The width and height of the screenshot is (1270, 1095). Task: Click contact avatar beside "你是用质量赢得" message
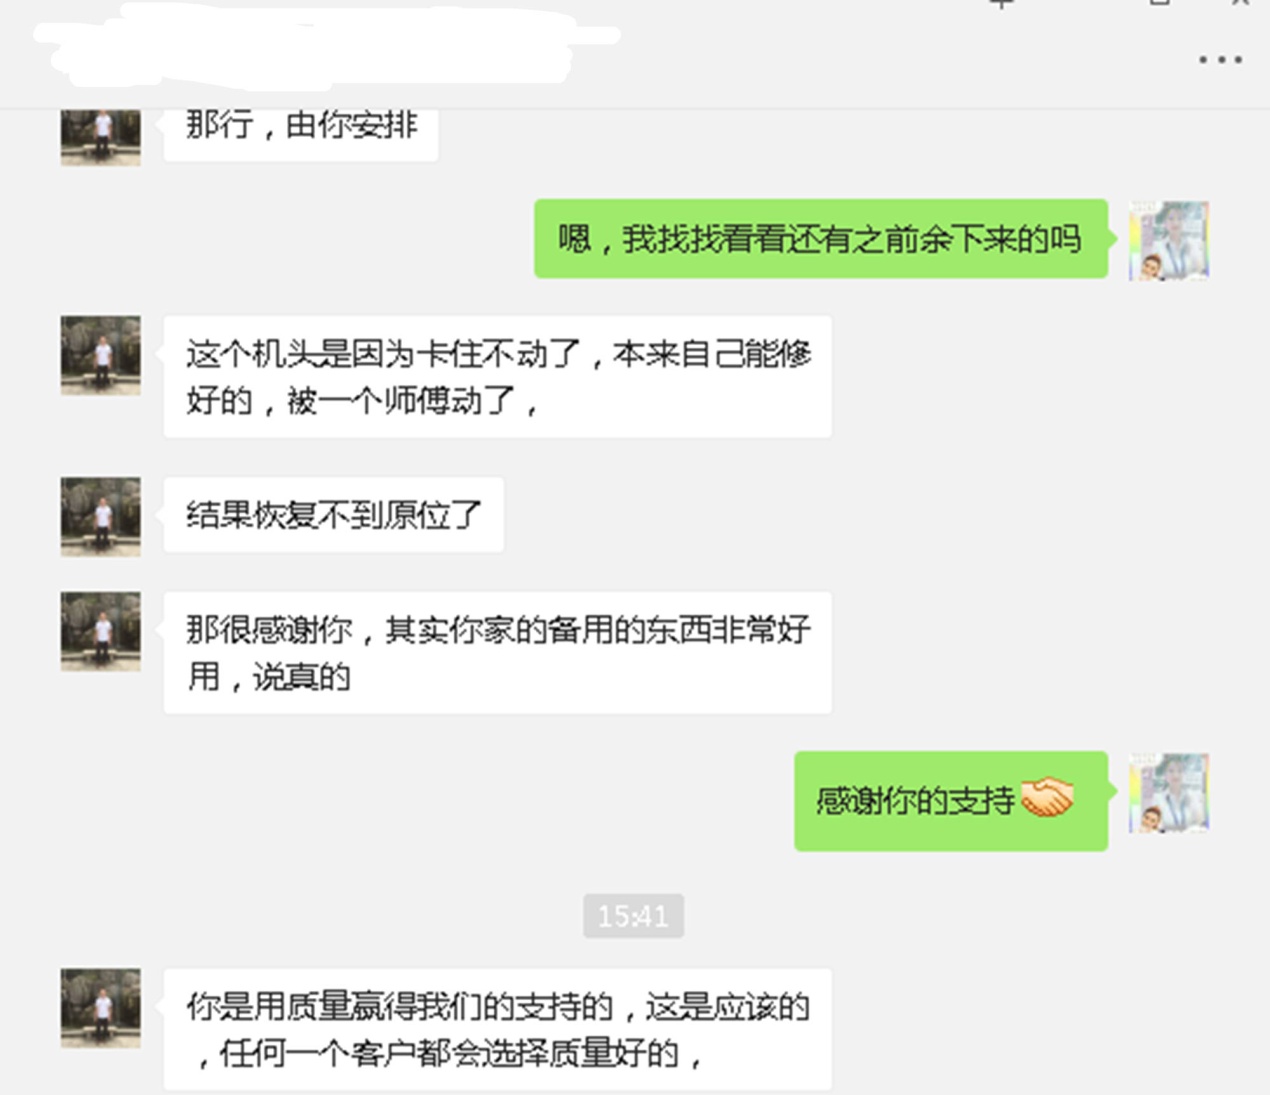pyautogui.click(x=100, y=1007)
